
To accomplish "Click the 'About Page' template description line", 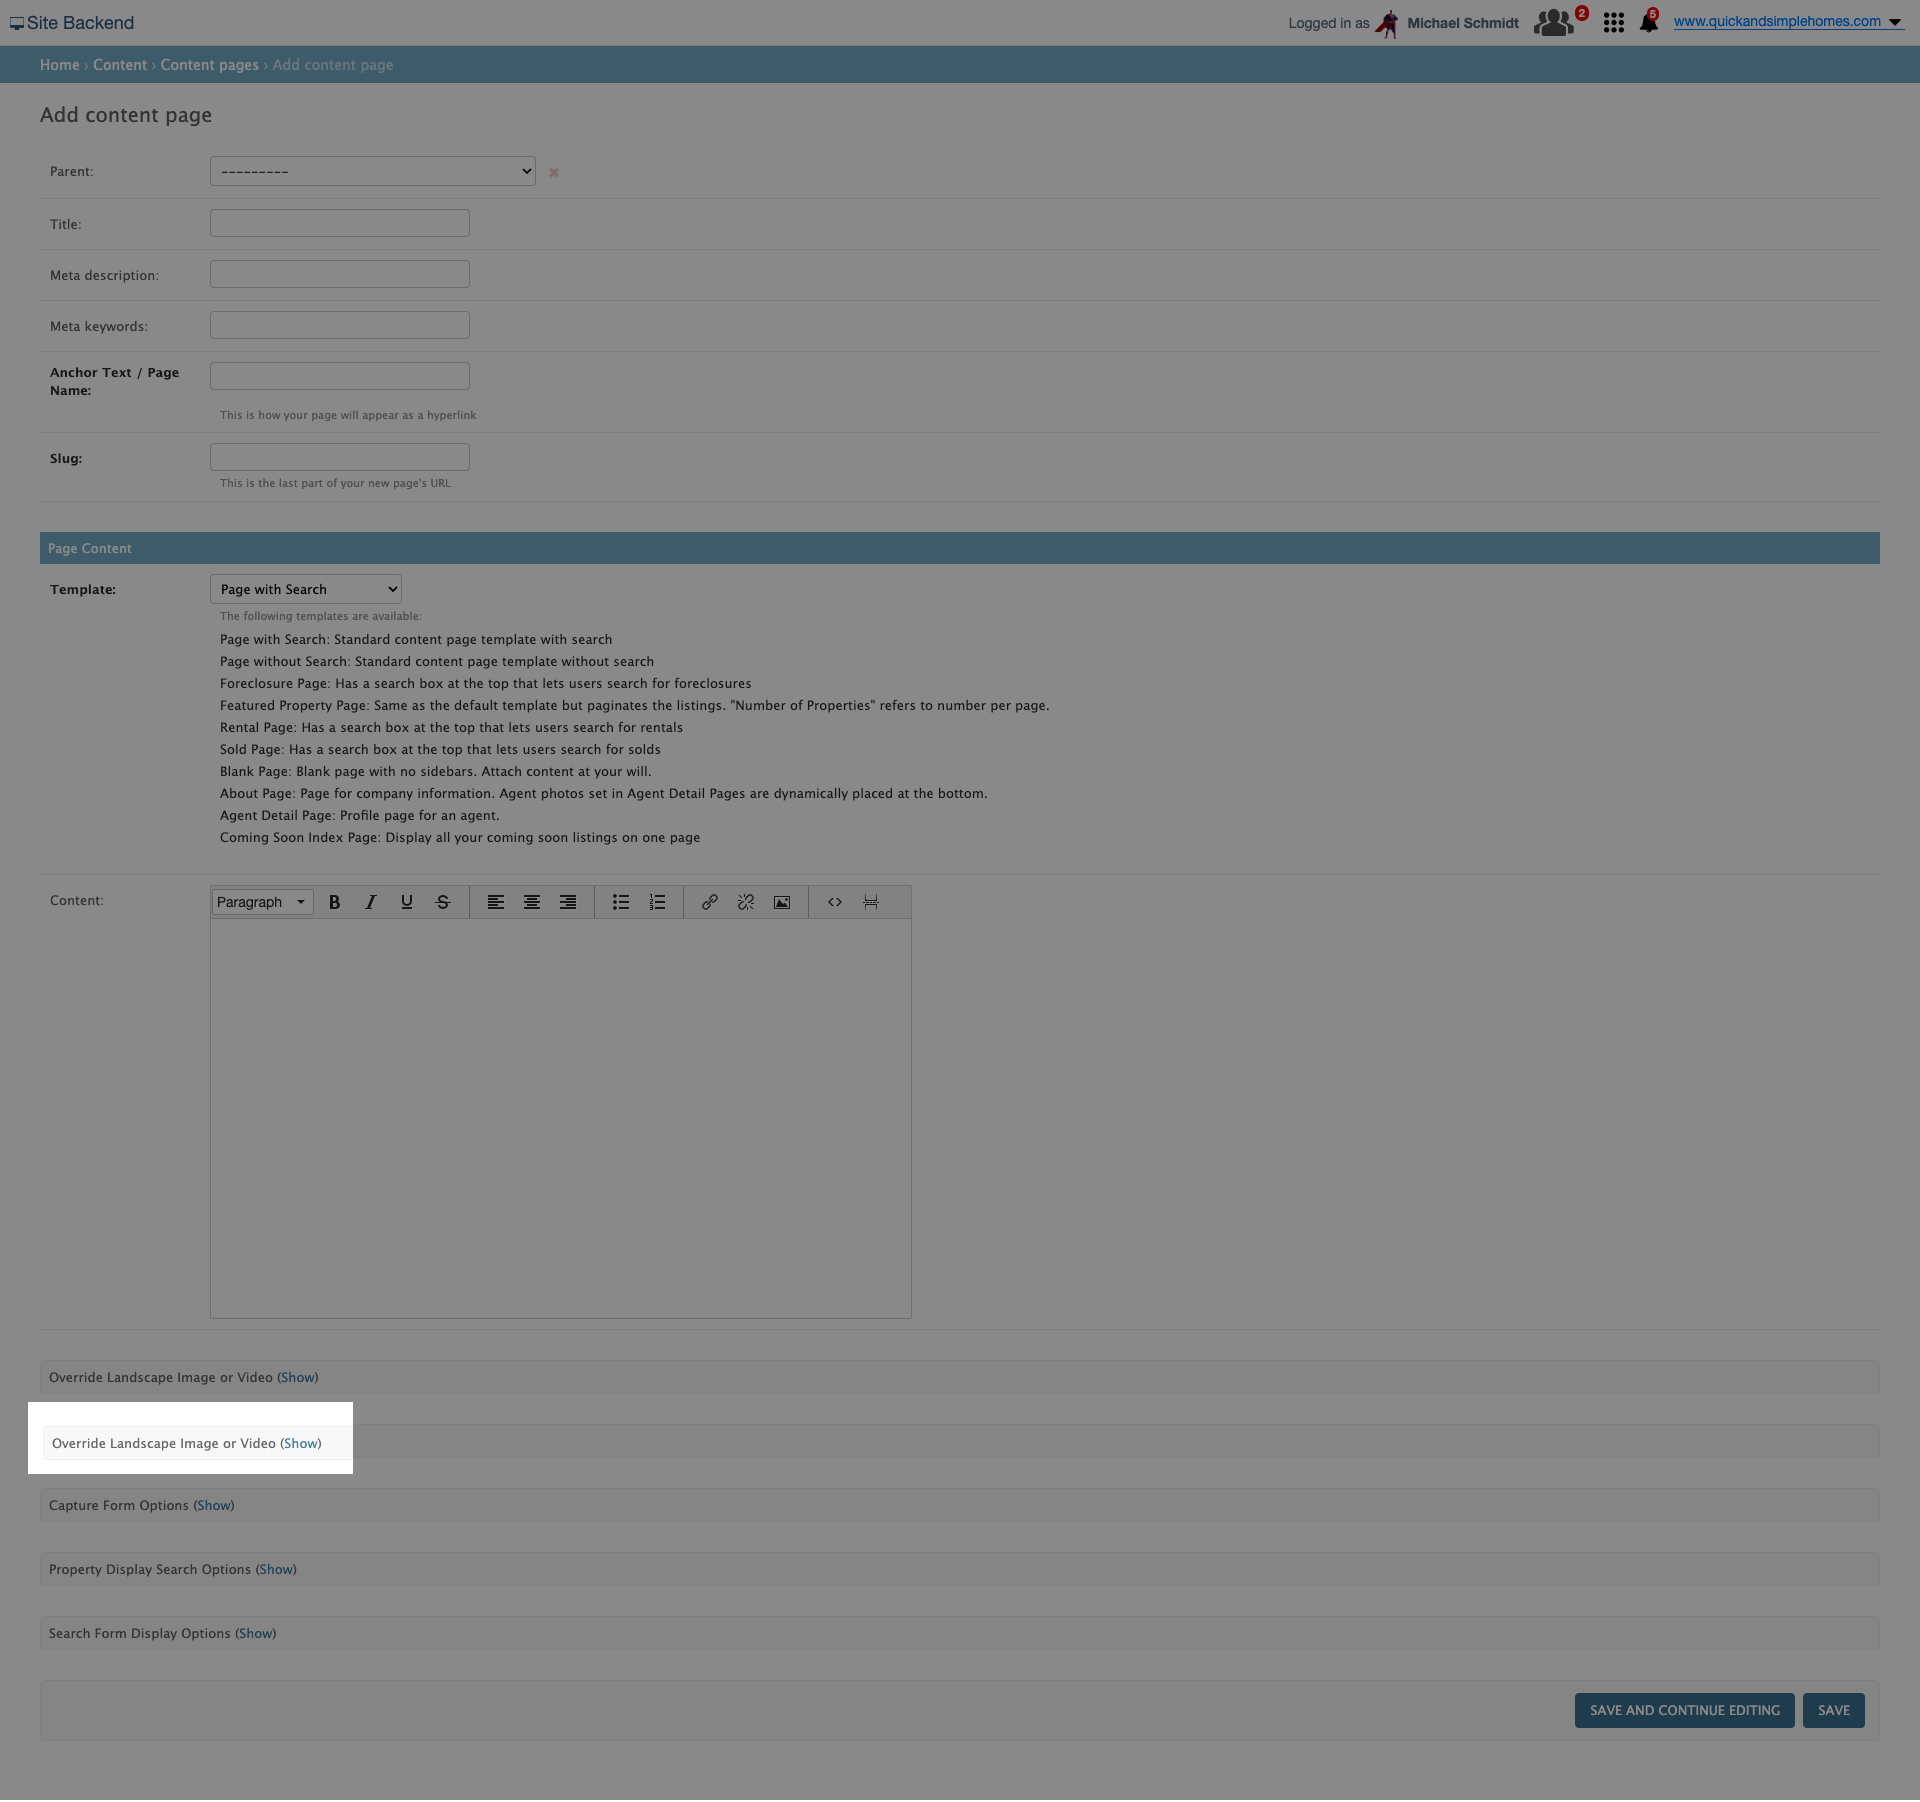I will tap(604, 794).
